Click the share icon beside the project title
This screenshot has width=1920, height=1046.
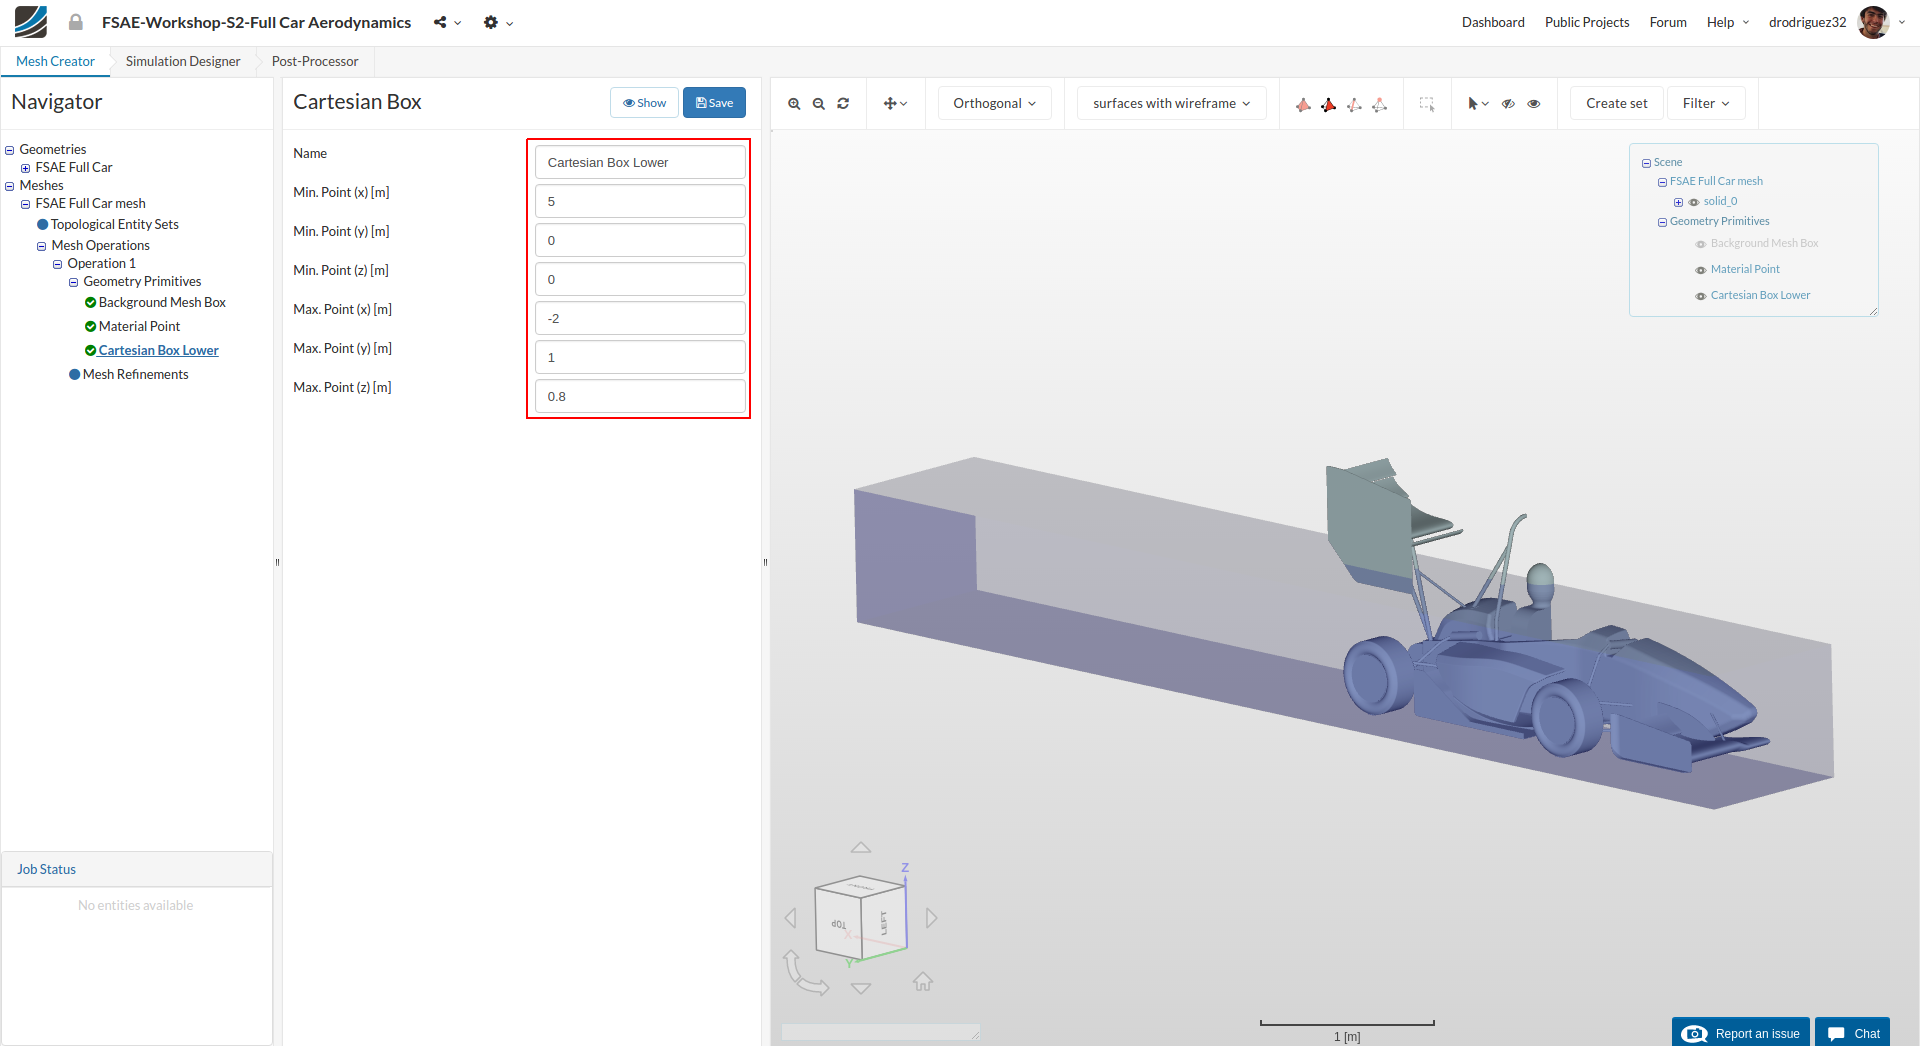tap(440, 22)
